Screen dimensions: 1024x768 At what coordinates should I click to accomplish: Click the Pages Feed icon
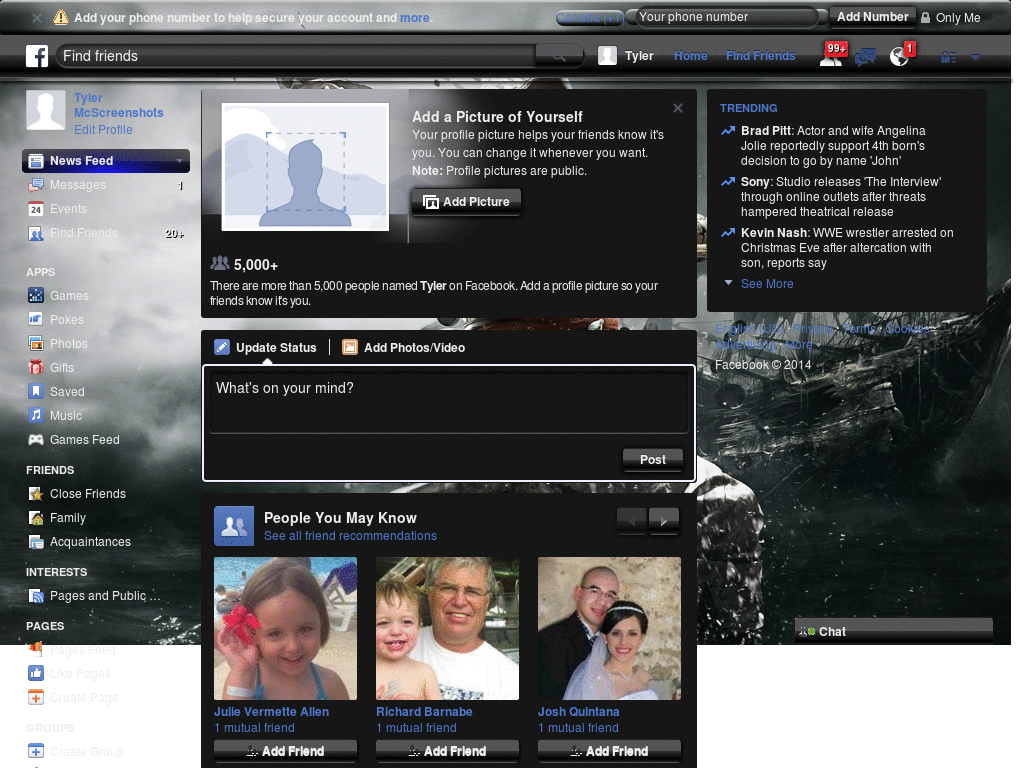click(x=36, y=650)
